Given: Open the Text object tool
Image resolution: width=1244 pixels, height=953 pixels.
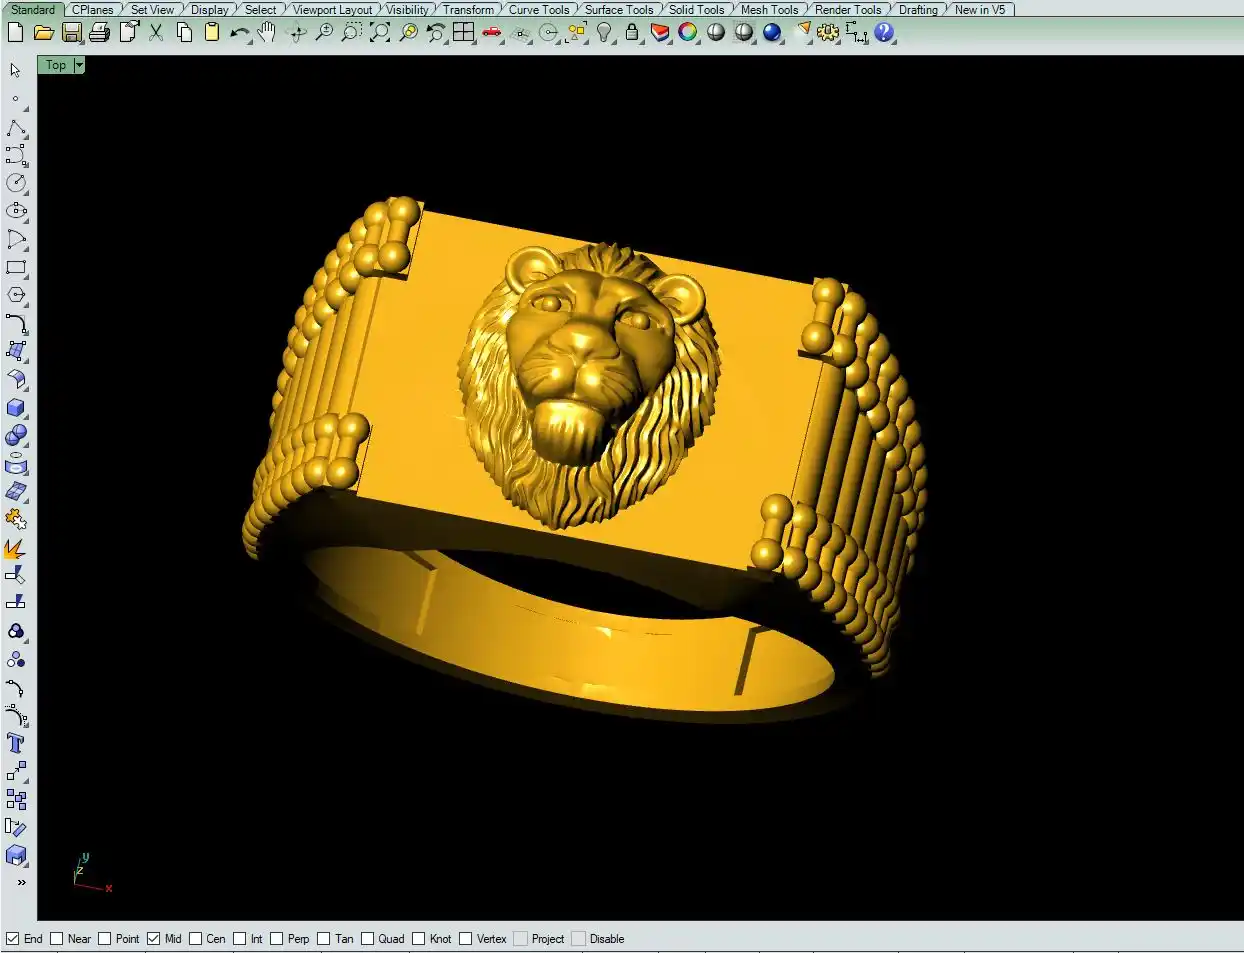Looking at the screenshot, I should [x=16, y=743].
